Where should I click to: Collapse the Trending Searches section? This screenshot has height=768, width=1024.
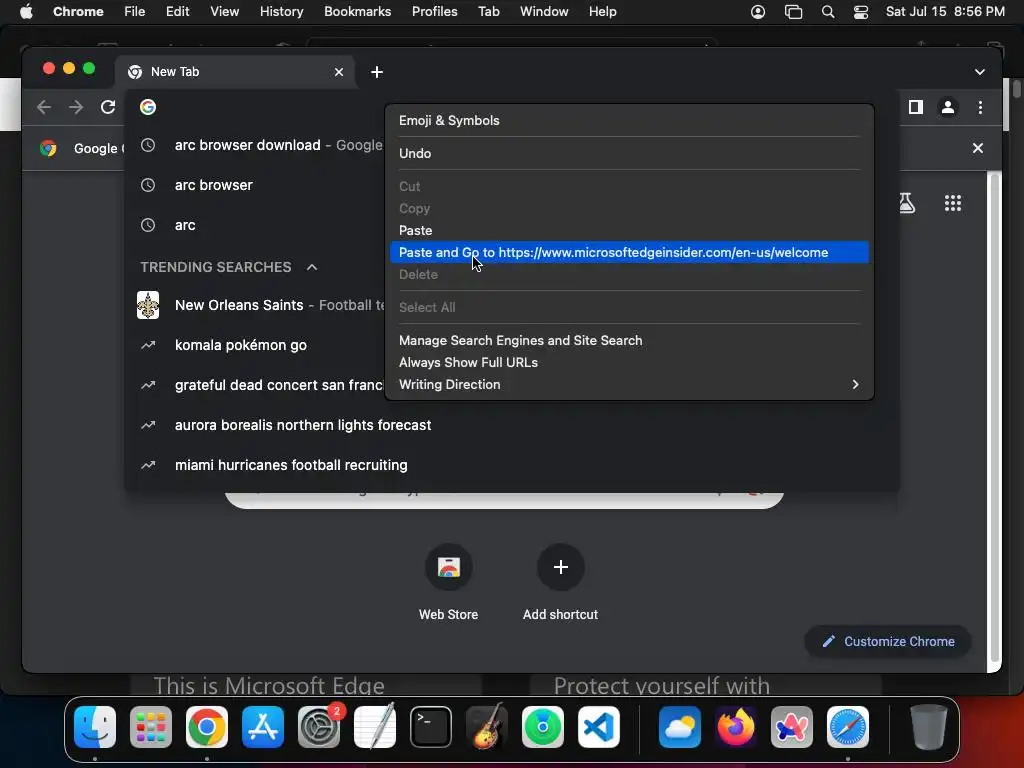coord(312,267)
